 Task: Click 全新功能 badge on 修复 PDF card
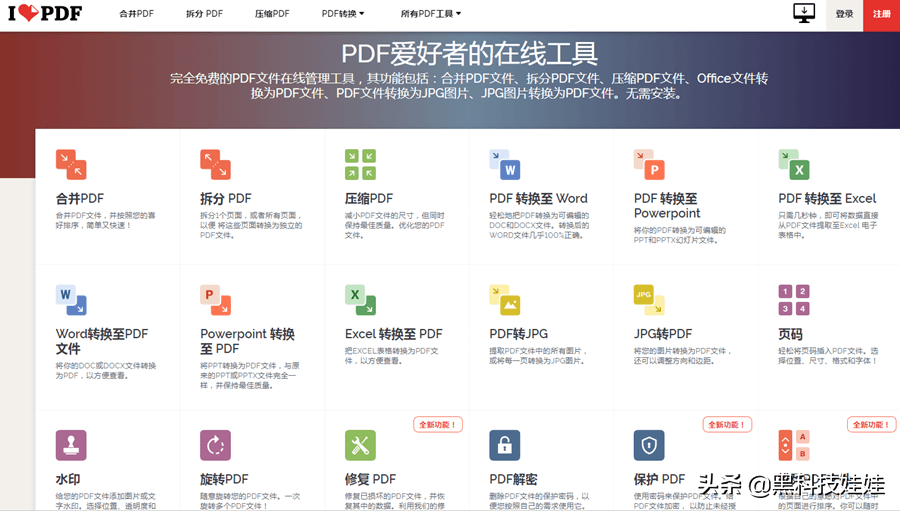click(438, 425)
